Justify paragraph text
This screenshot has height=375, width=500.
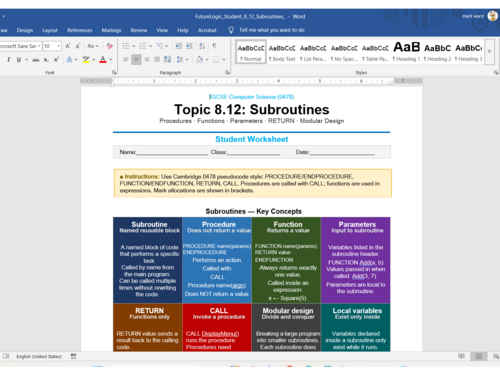point(157,60)
